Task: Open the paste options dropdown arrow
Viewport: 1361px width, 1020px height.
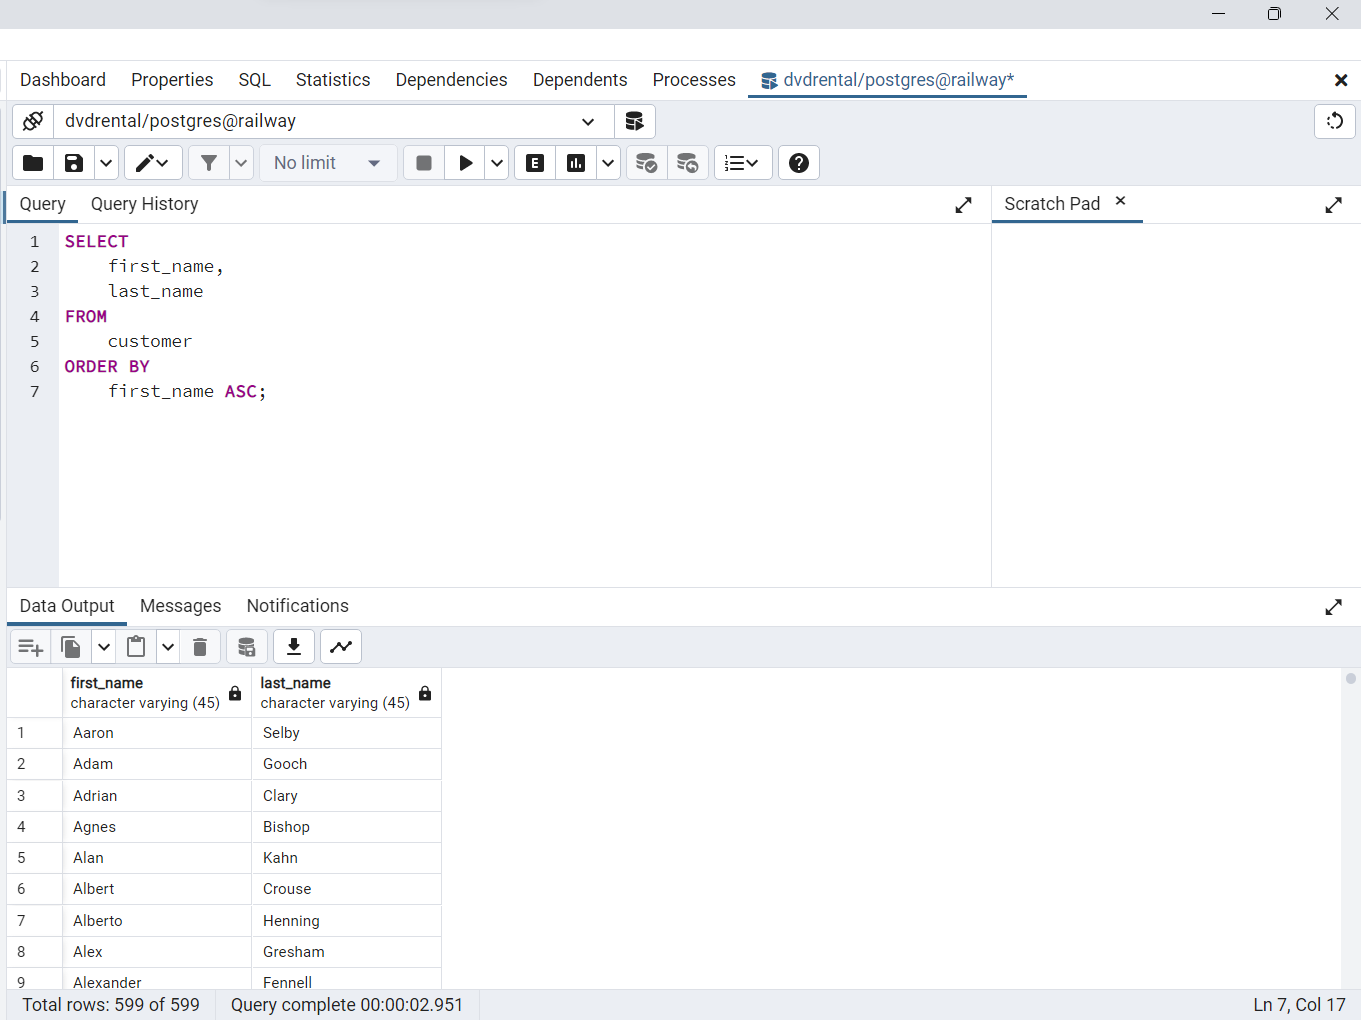Action: pos(168,647)
